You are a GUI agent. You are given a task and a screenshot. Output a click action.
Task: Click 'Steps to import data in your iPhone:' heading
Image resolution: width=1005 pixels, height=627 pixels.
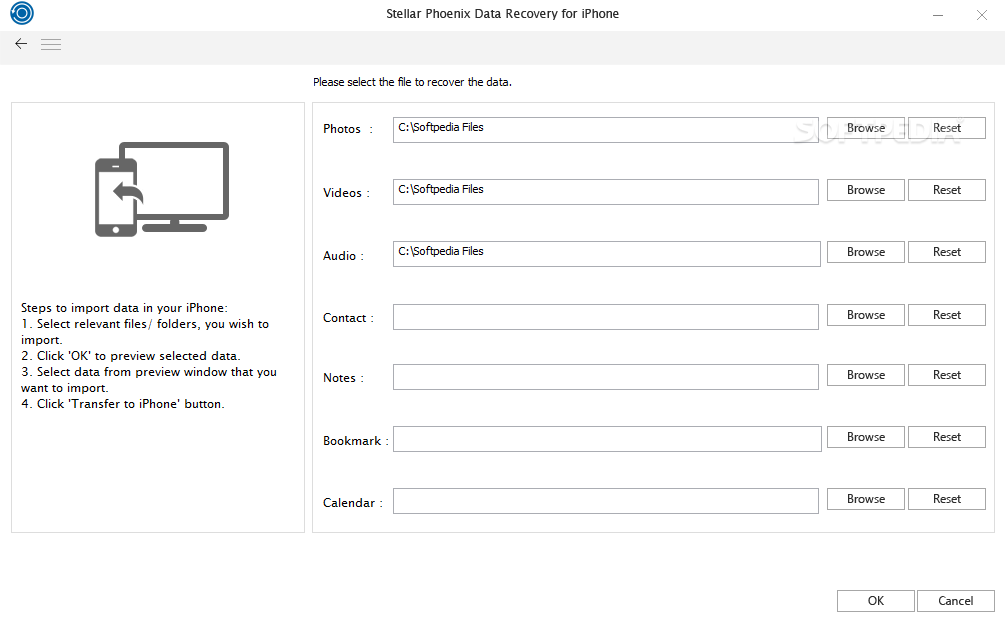[x=124, y=308]
